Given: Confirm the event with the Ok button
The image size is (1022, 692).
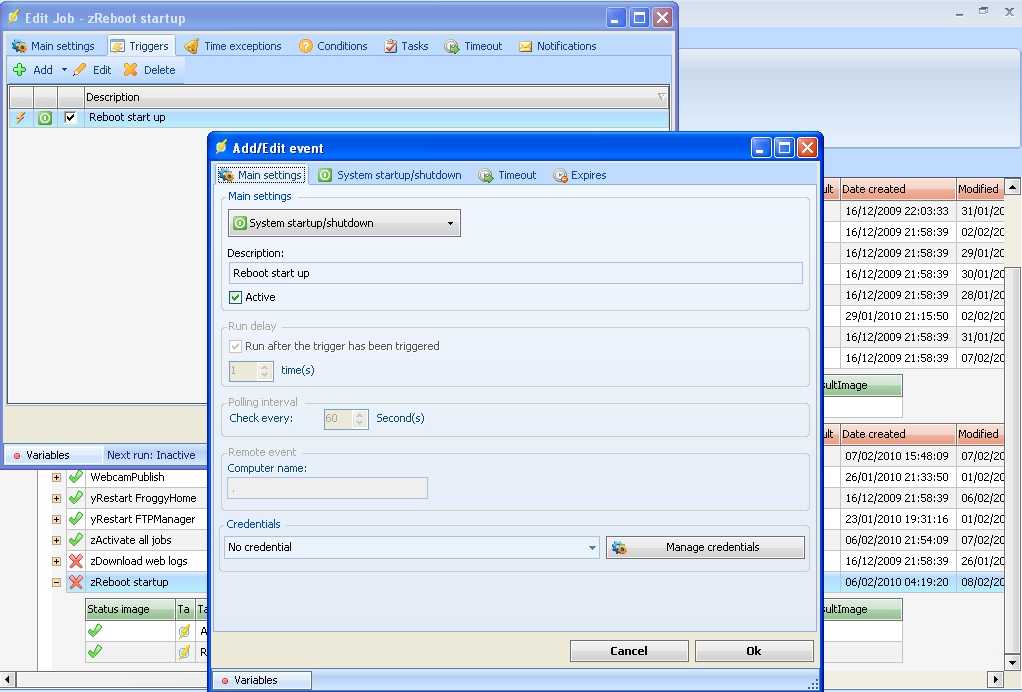Looking at the screenshot, I should pyautogui.click(x=754, y=651).
